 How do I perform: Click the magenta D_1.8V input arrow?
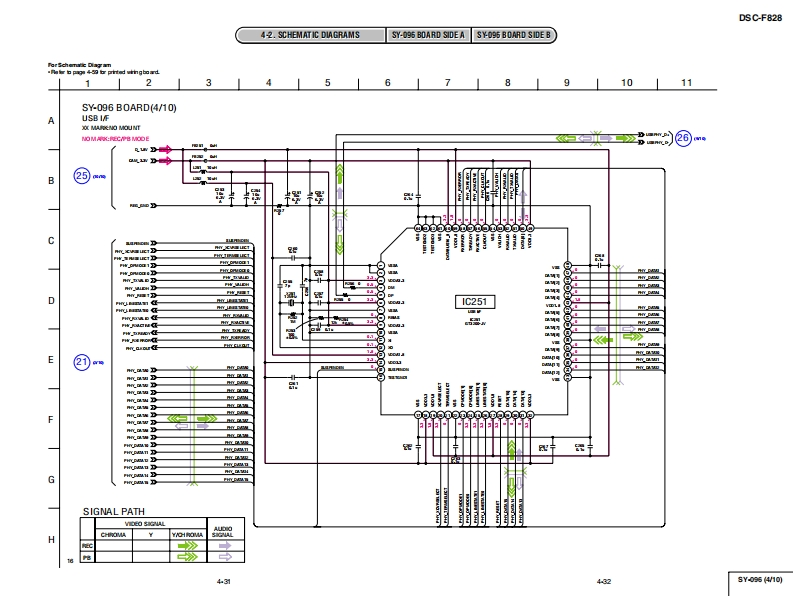point(165,149)
